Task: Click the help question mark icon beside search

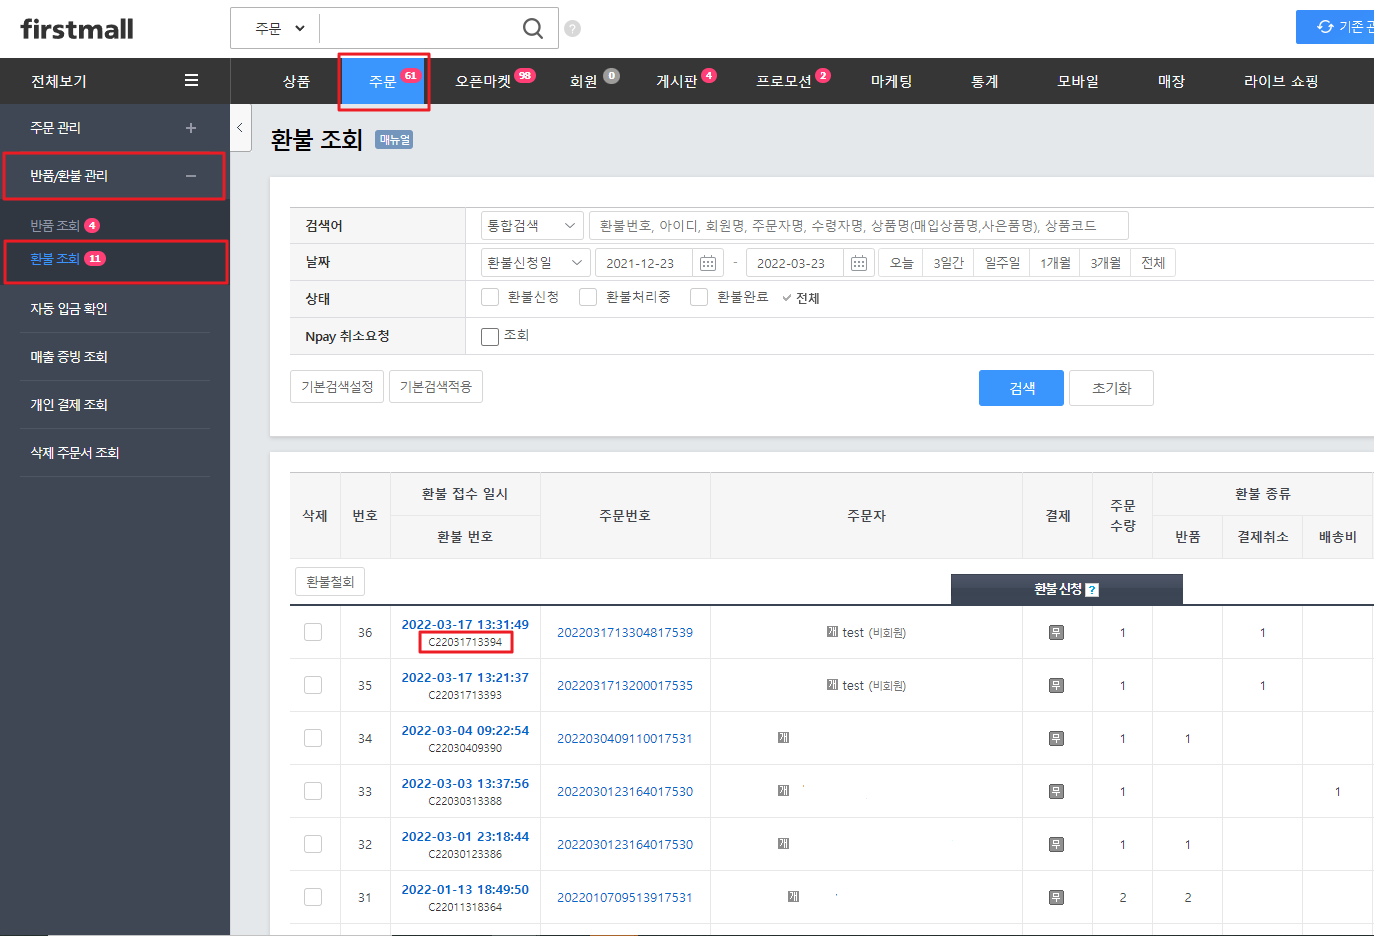Action: pyautogui.click(x=572, y=28)
